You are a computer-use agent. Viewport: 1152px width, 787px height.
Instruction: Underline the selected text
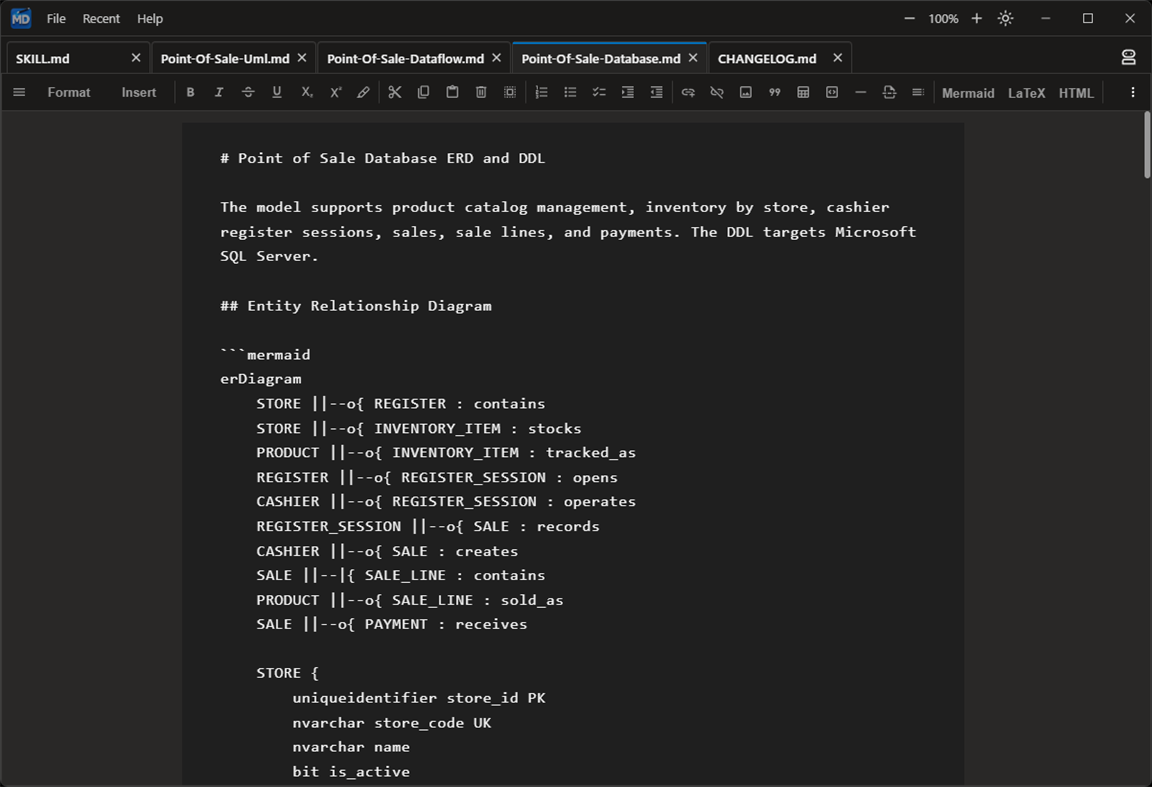[277, 93]
